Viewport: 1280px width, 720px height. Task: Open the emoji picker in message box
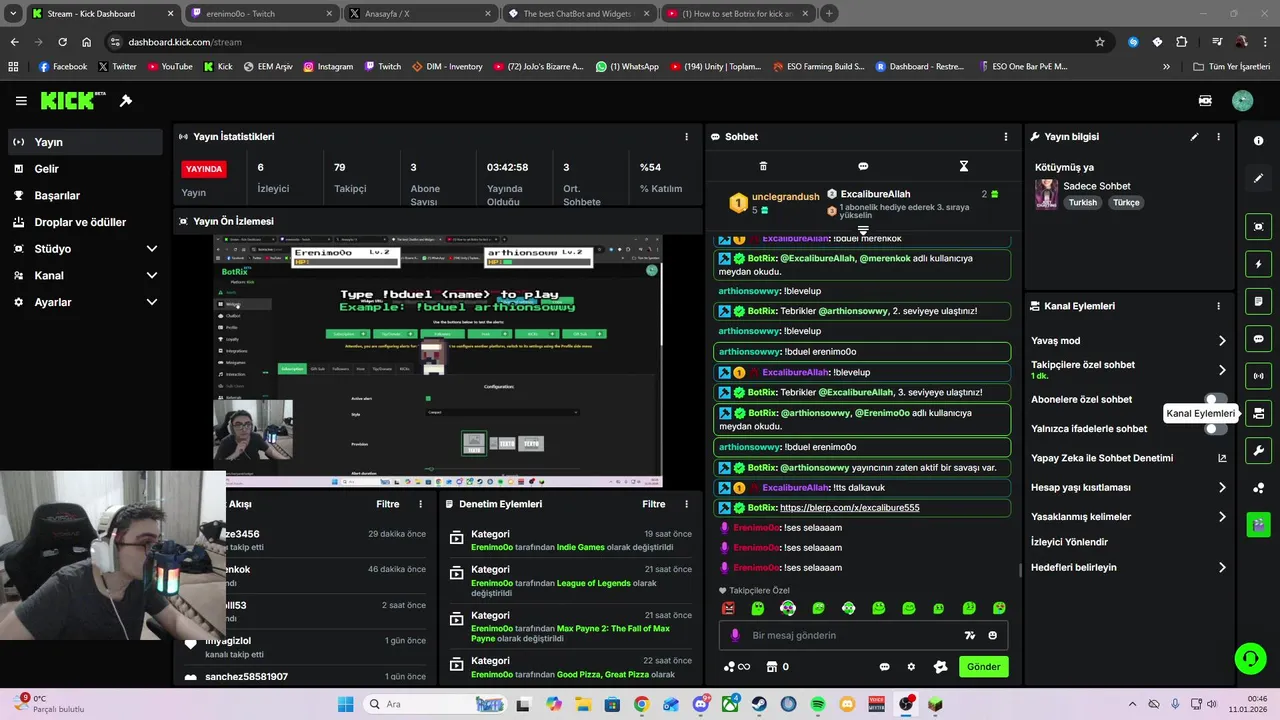993,635
